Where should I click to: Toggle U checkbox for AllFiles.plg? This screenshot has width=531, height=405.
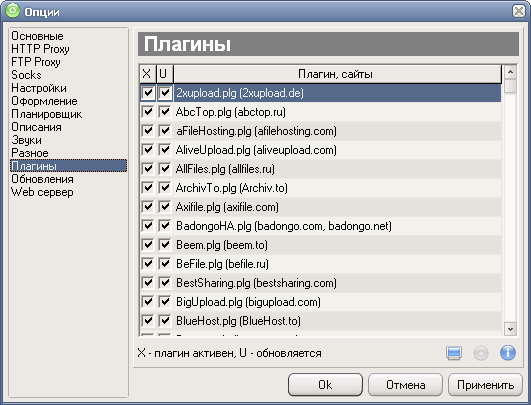pos(165,169)
